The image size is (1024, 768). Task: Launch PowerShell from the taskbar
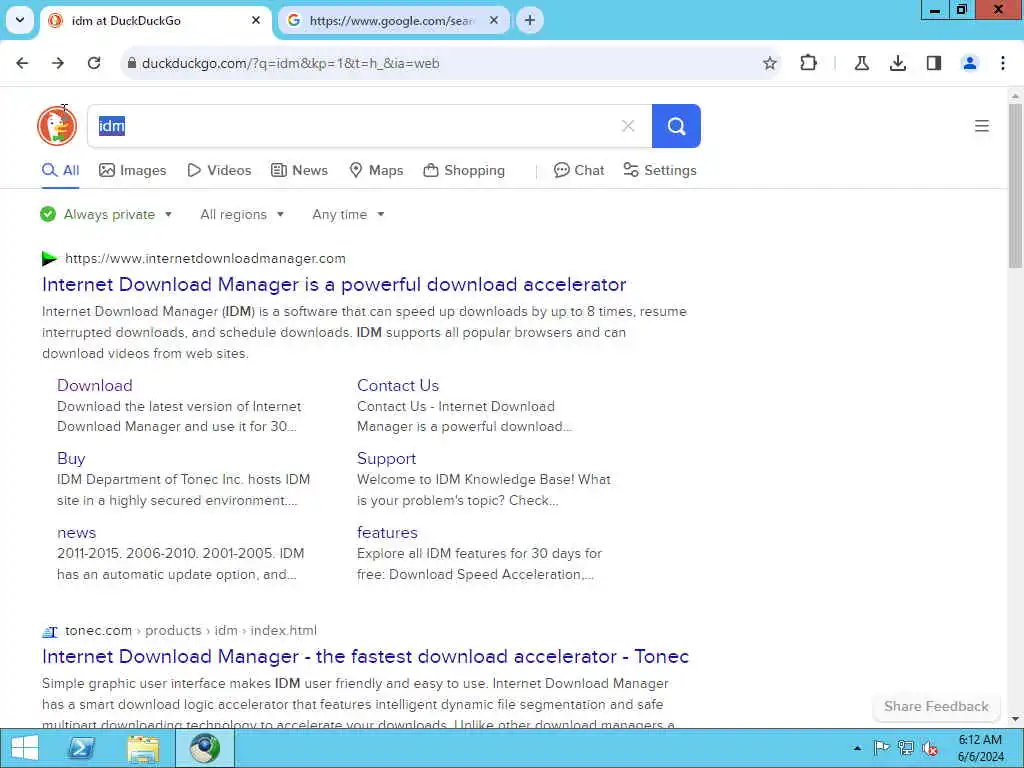coord(82,748)
